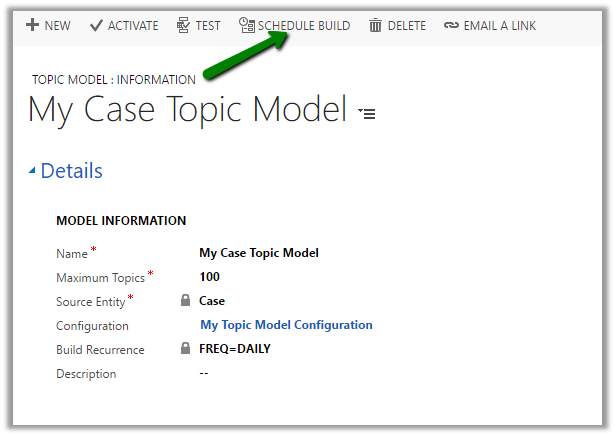Viewport: 615px width, 436px height.
Task: Click the Source Entity value Case
Action: (x=212, y=301)
